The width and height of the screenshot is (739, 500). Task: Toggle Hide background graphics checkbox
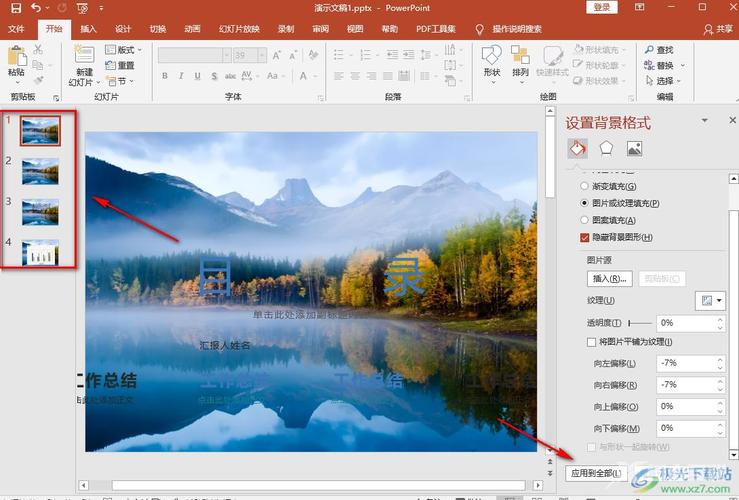click(x=585, y=238)
